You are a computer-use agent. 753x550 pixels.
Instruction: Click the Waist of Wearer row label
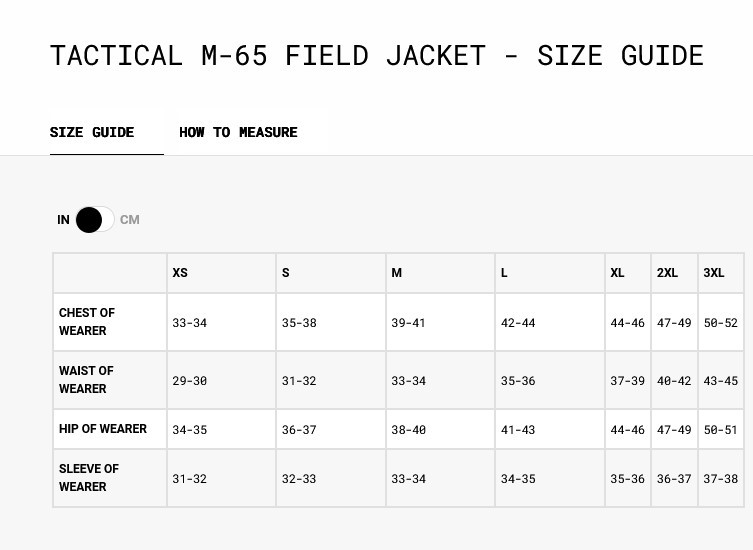(x=86, y=380)
